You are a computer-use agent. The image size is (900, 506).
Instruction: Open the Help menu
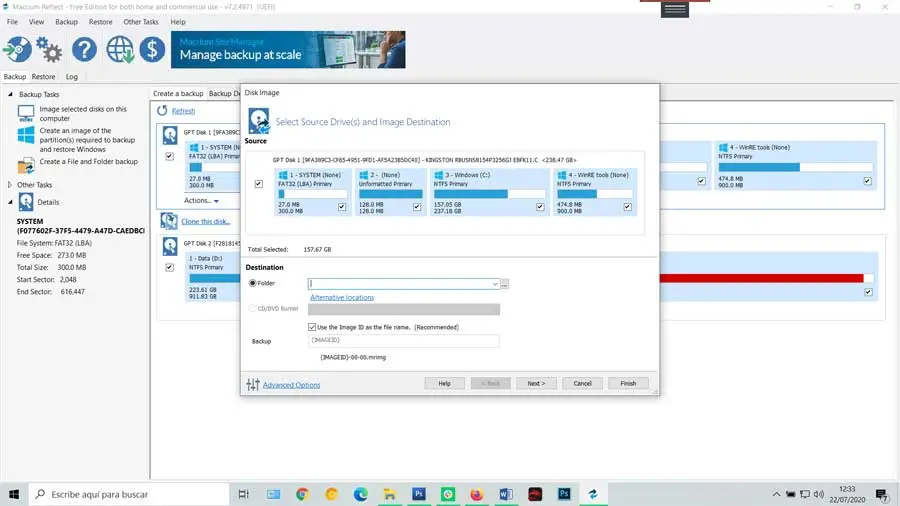pyautogui.click(x=178, y=22)
